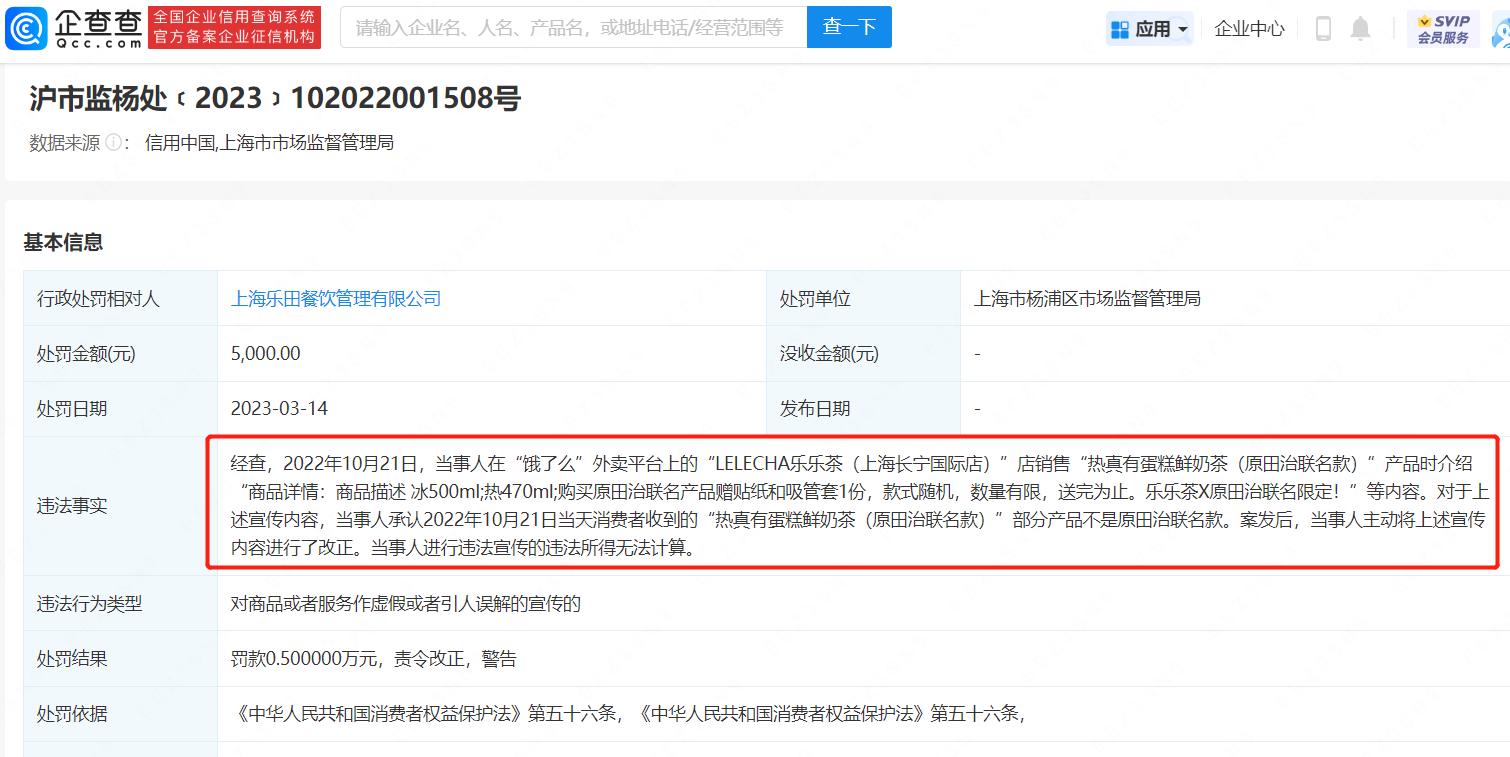Click the Qcc.com logo icon
Image resolution: width=1510 pixels, height=757 pixels.
[26, 28]
